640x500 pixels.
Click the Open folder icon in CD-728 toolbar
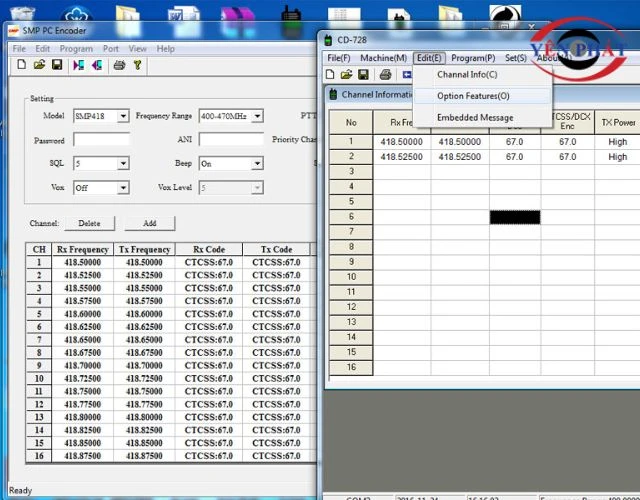click(x=346, y=74)
